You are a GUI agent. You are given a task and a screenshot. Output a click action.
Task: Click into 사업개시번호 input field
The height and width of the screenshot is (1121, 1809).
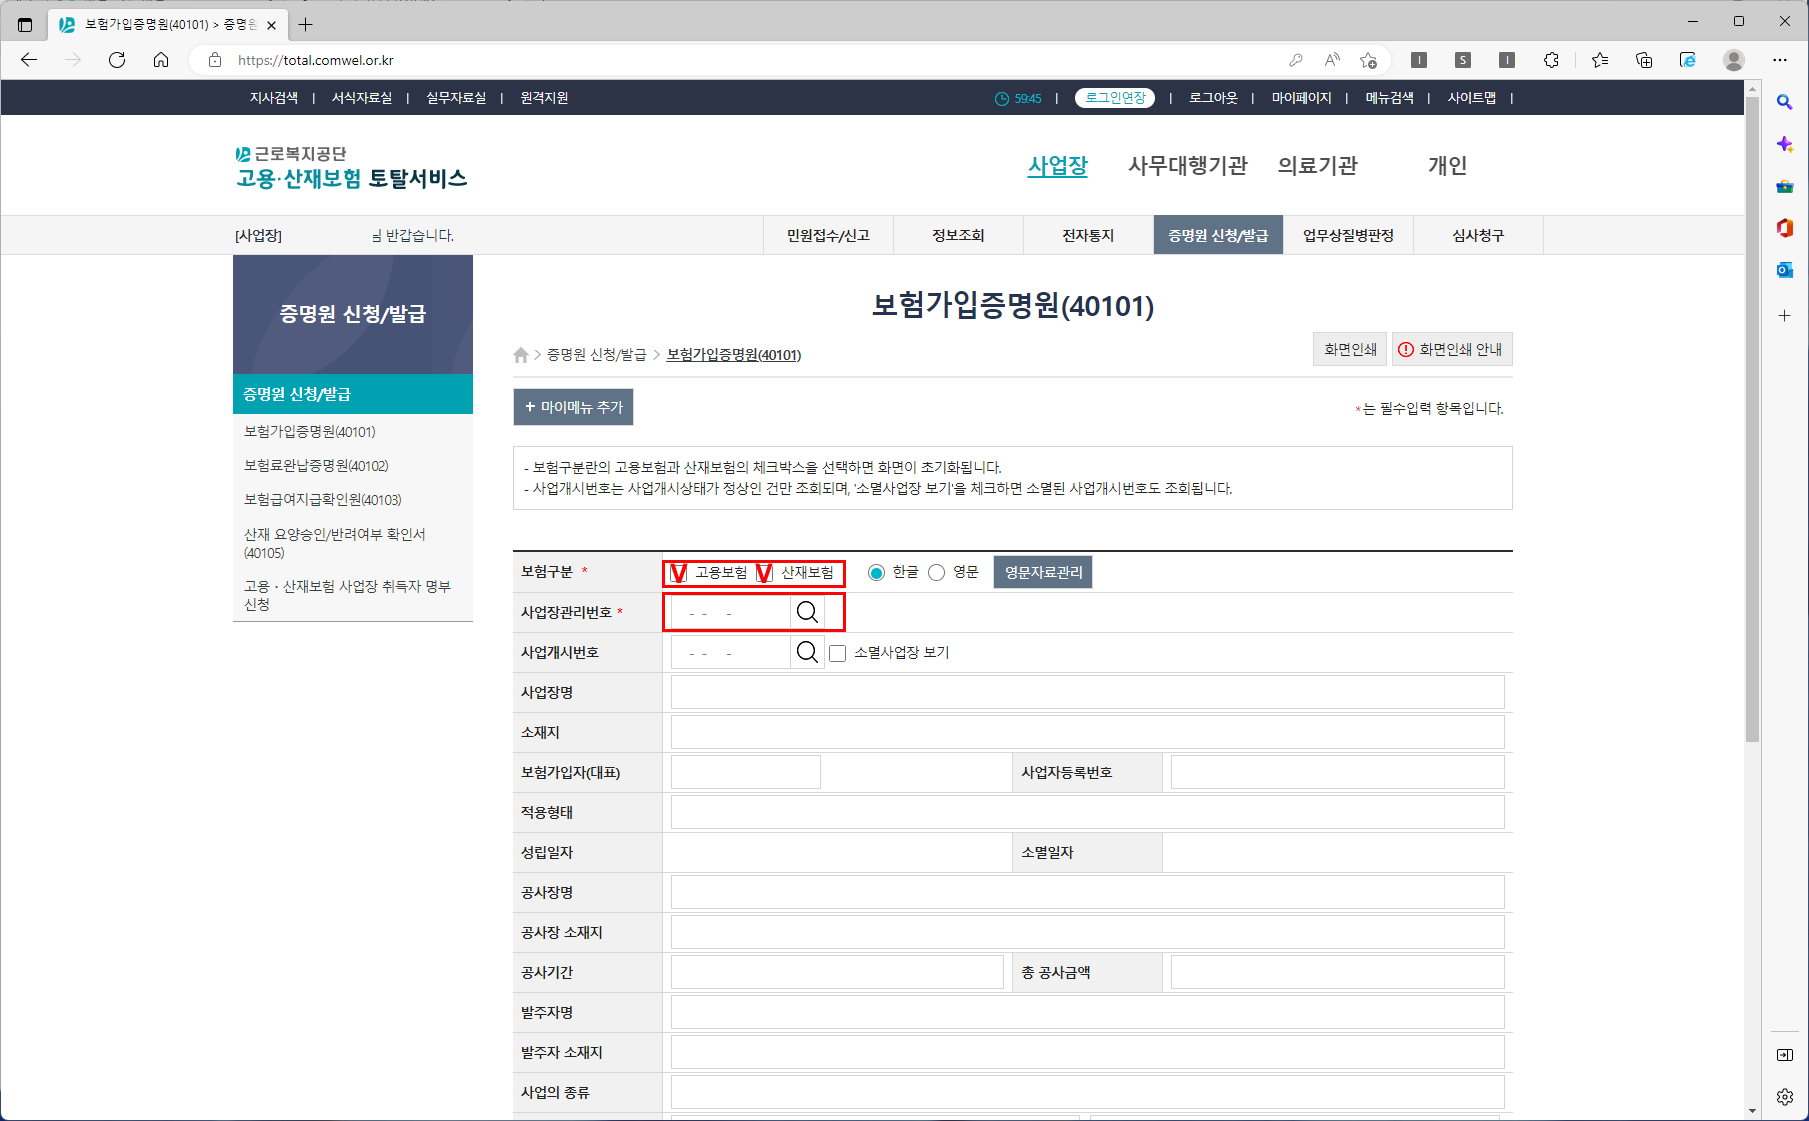[730, 652]
